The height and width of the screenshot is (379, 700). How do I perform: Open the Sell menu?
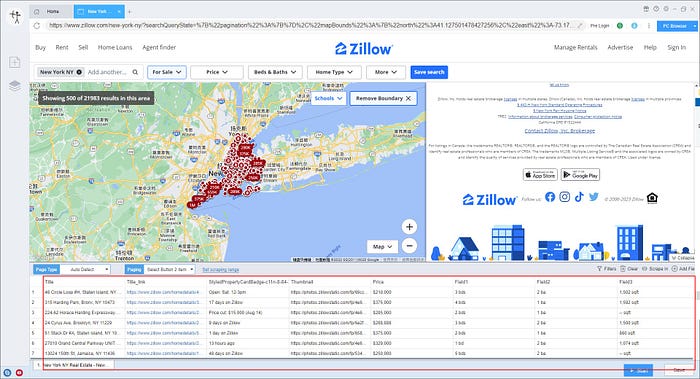pyautogui.click(x=83, y=47)
